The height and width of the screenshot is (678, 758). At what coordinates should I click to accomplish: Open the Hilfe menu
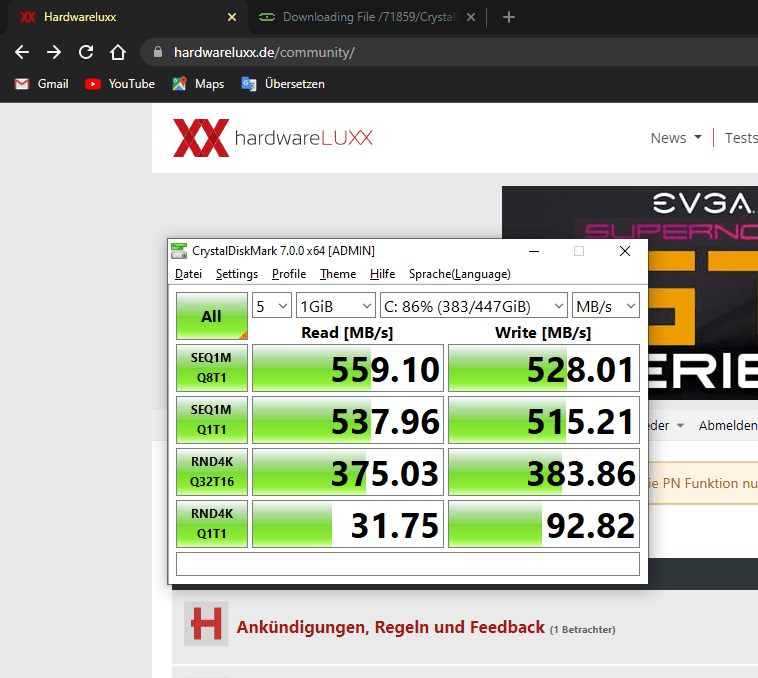[x=382, y=274]
